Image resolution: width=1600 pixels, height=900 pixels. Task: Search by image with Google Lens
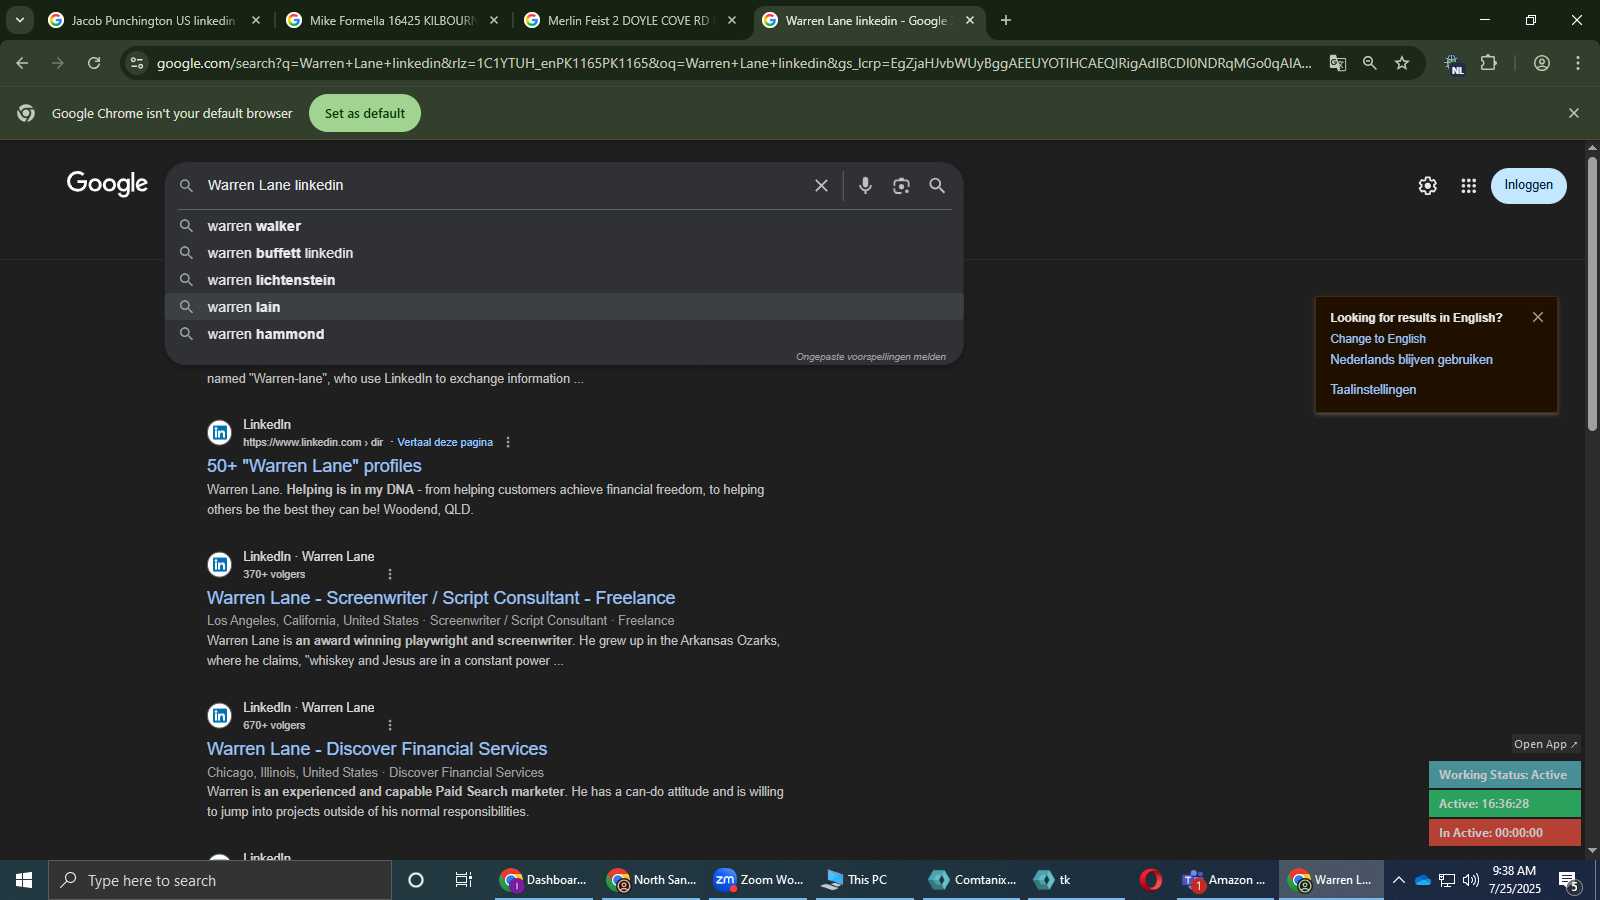click(x=901, y=185)
